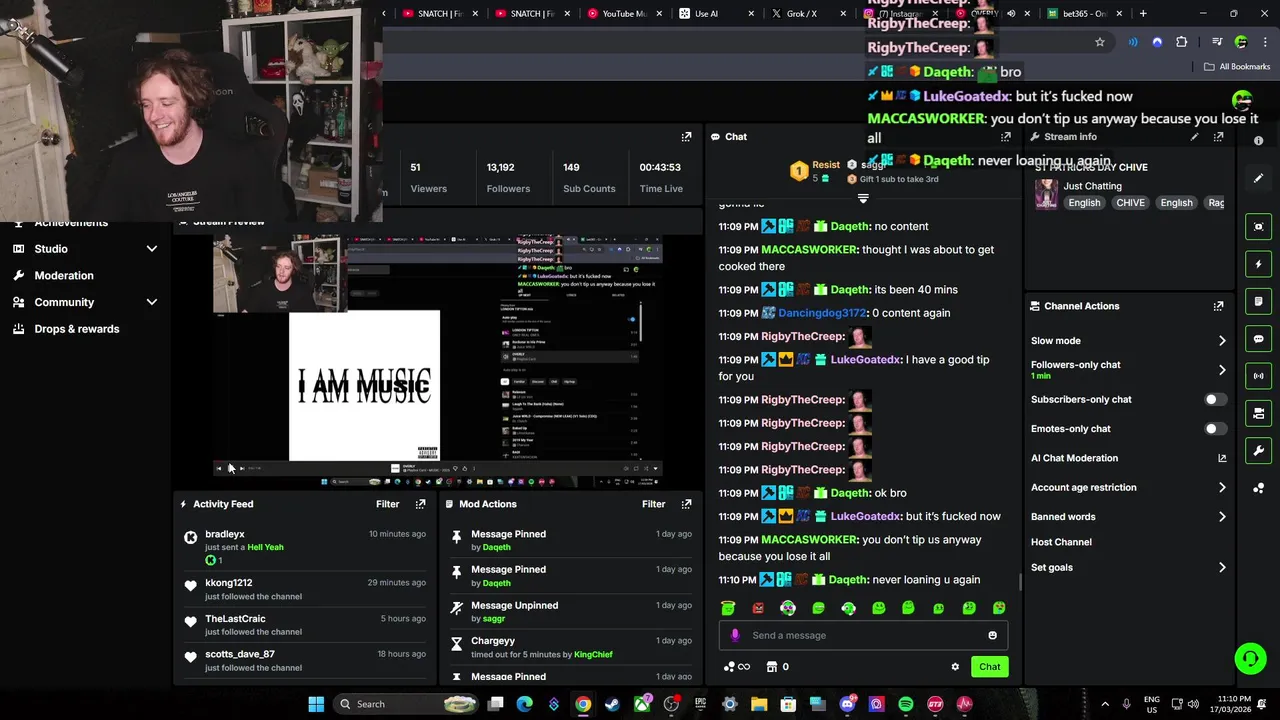Bookmark this page with the star icon

1100,42
